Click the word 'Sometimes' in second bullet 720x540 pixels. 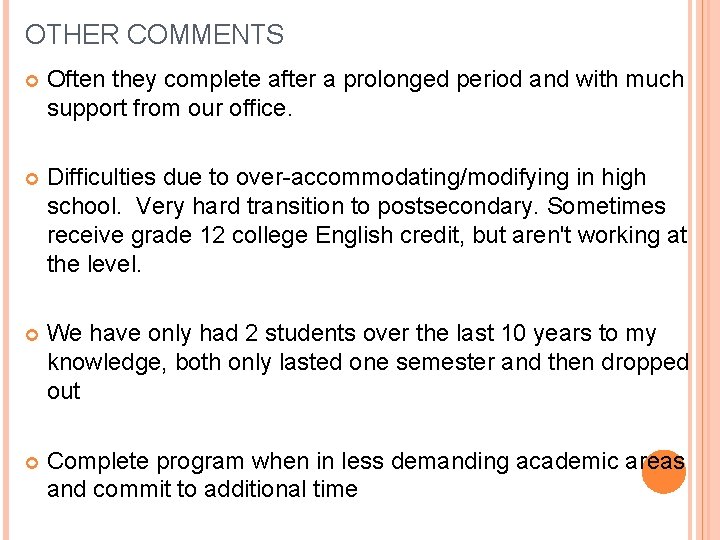point(606,207)
